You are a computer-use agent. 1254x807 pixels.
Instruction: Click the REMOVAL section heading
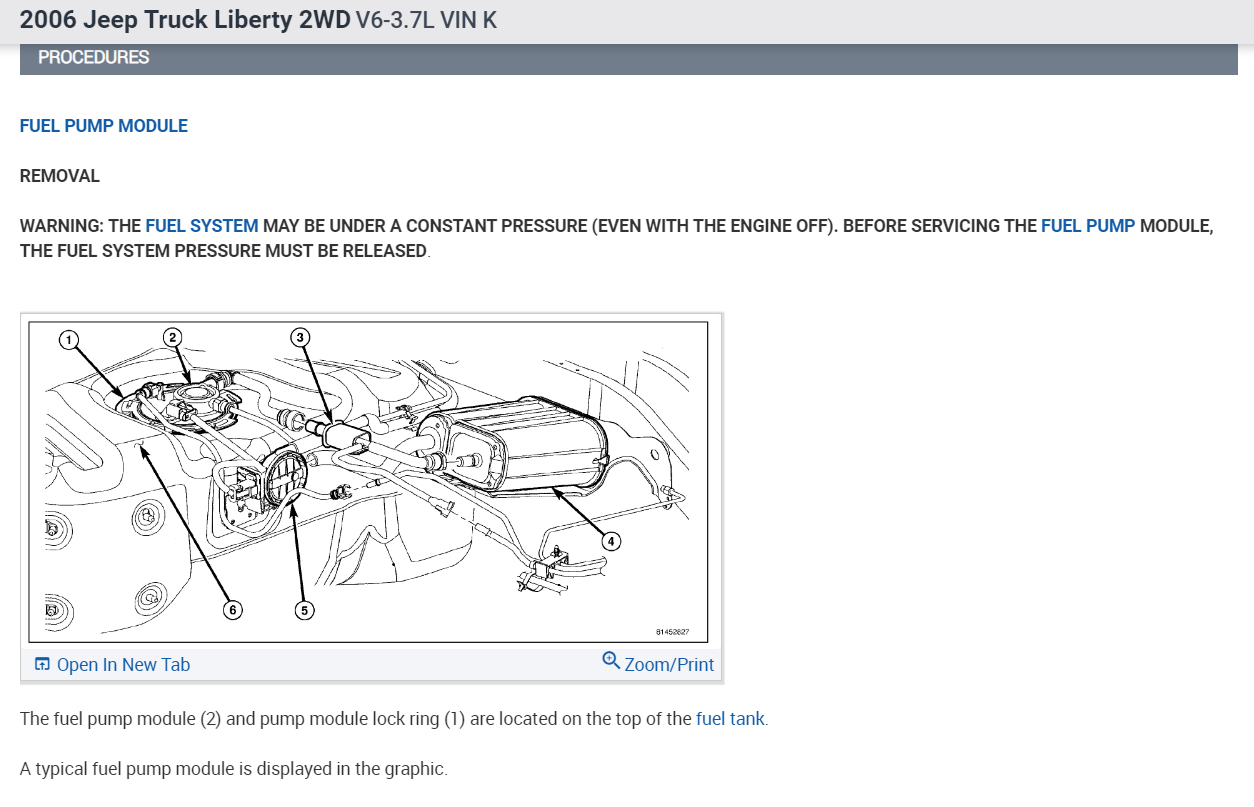[60, 176]
